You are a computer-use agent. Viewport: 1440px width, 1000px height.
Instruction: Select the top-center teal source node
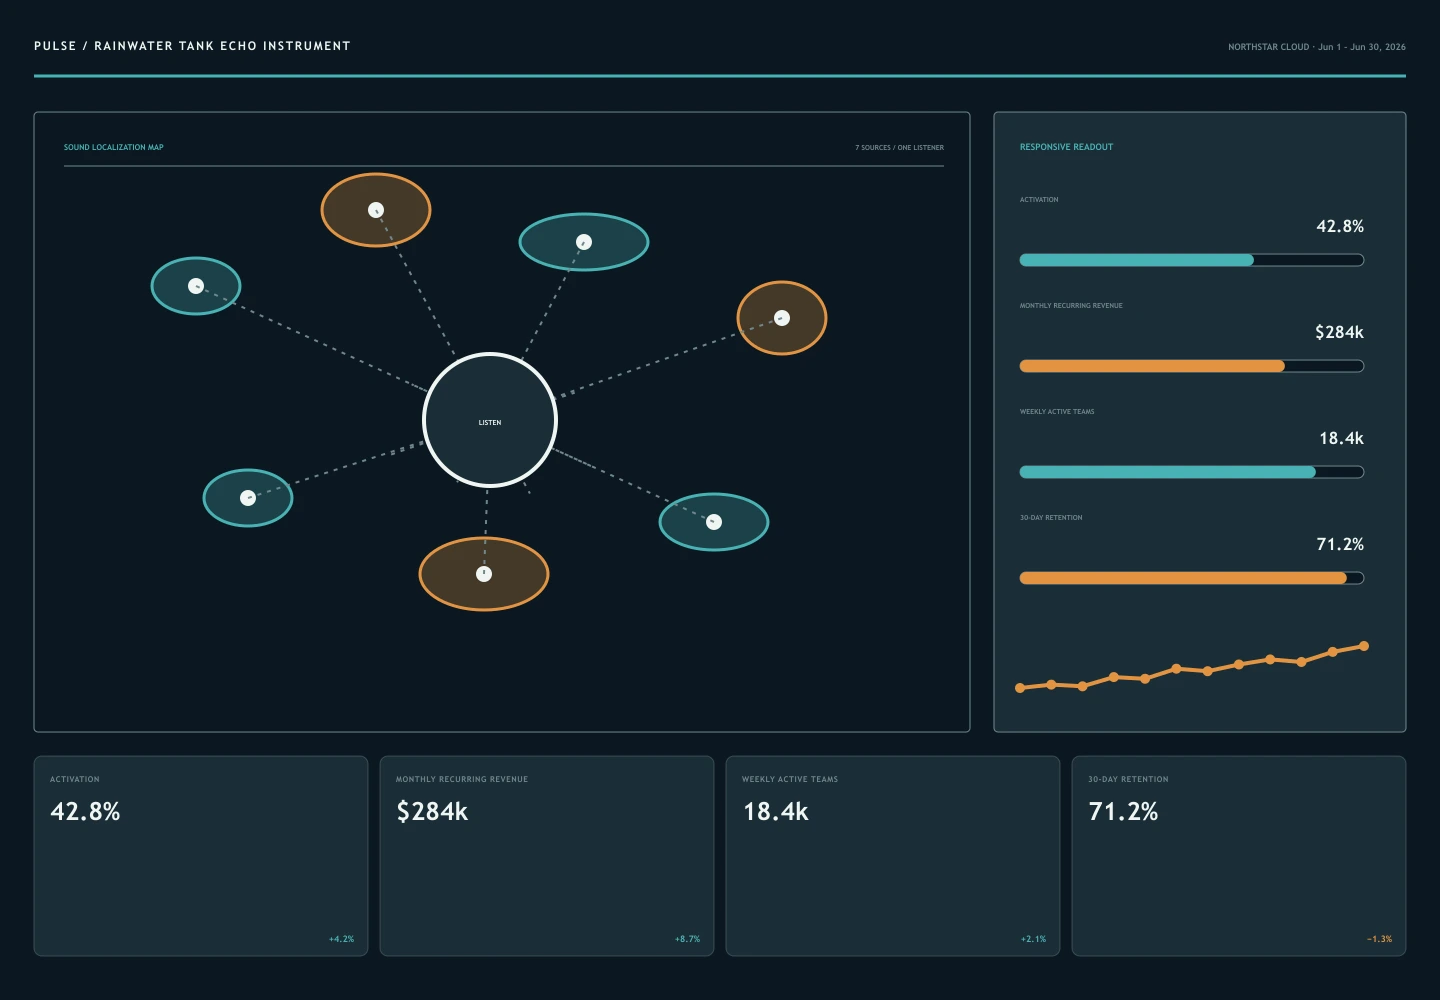click(584, 242)
